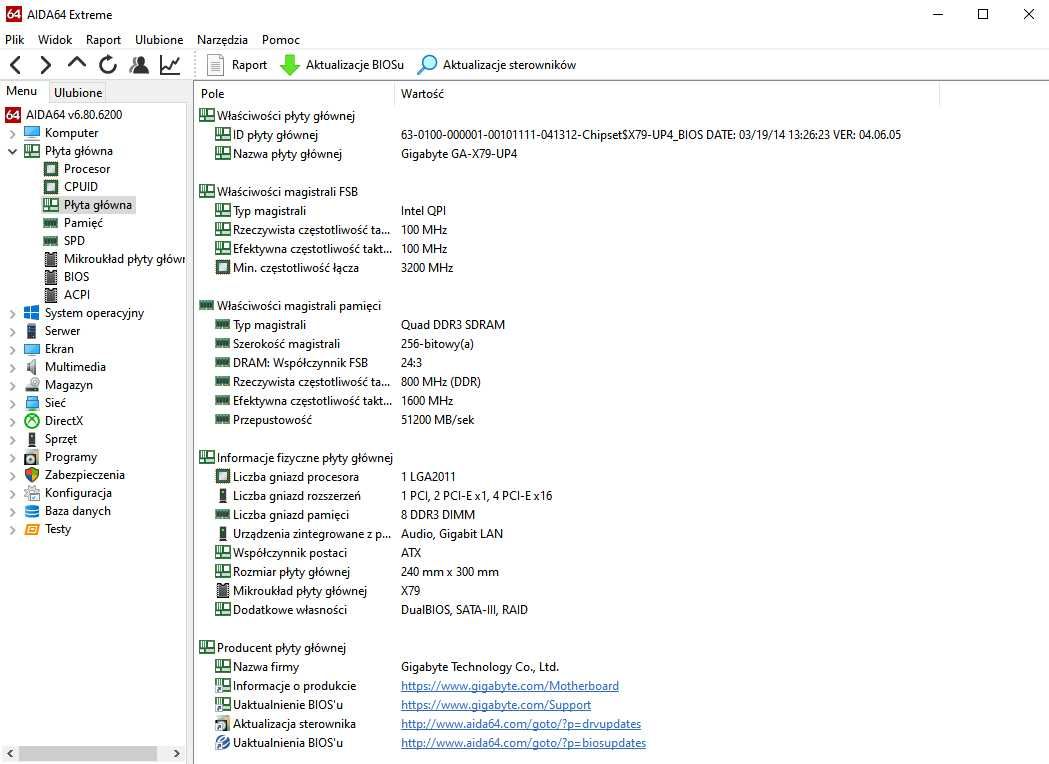Click the Konfiguracja tree icon

point(31,493)
